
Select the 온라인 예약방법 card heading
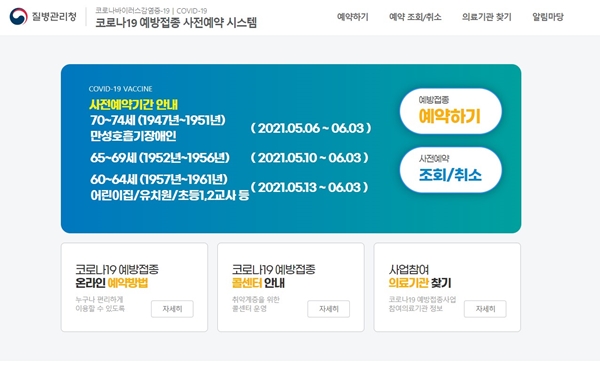(x=117, y=276)
